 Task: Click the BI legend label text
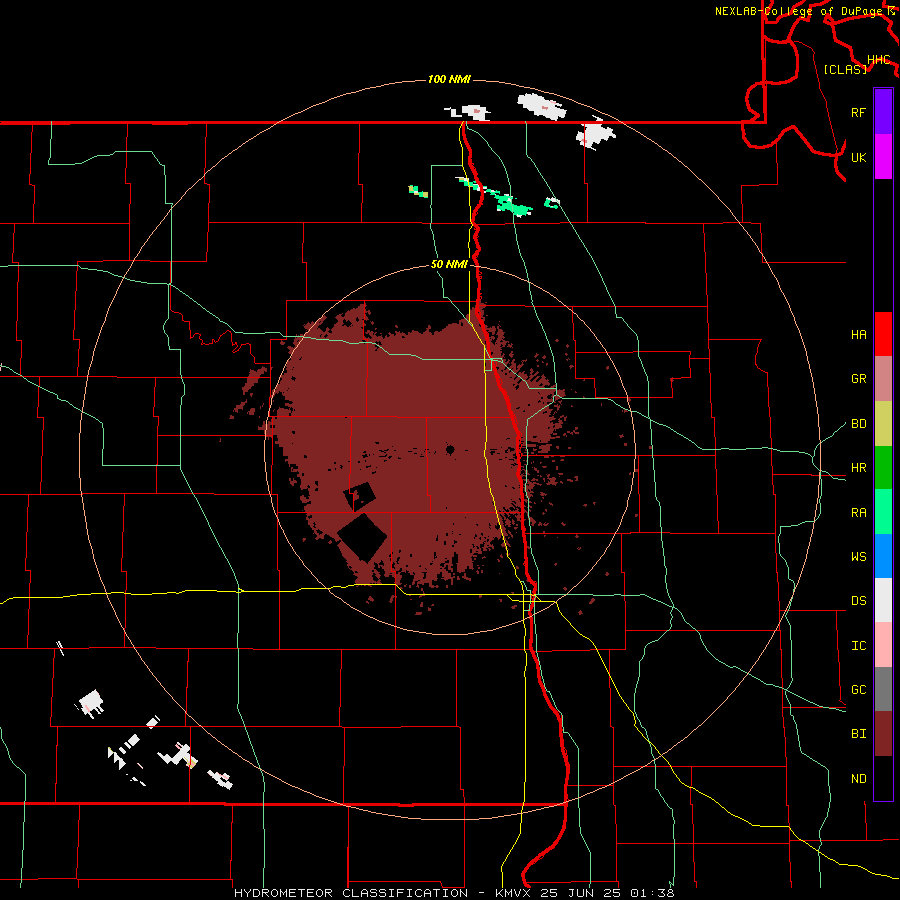tap(859, 734)
